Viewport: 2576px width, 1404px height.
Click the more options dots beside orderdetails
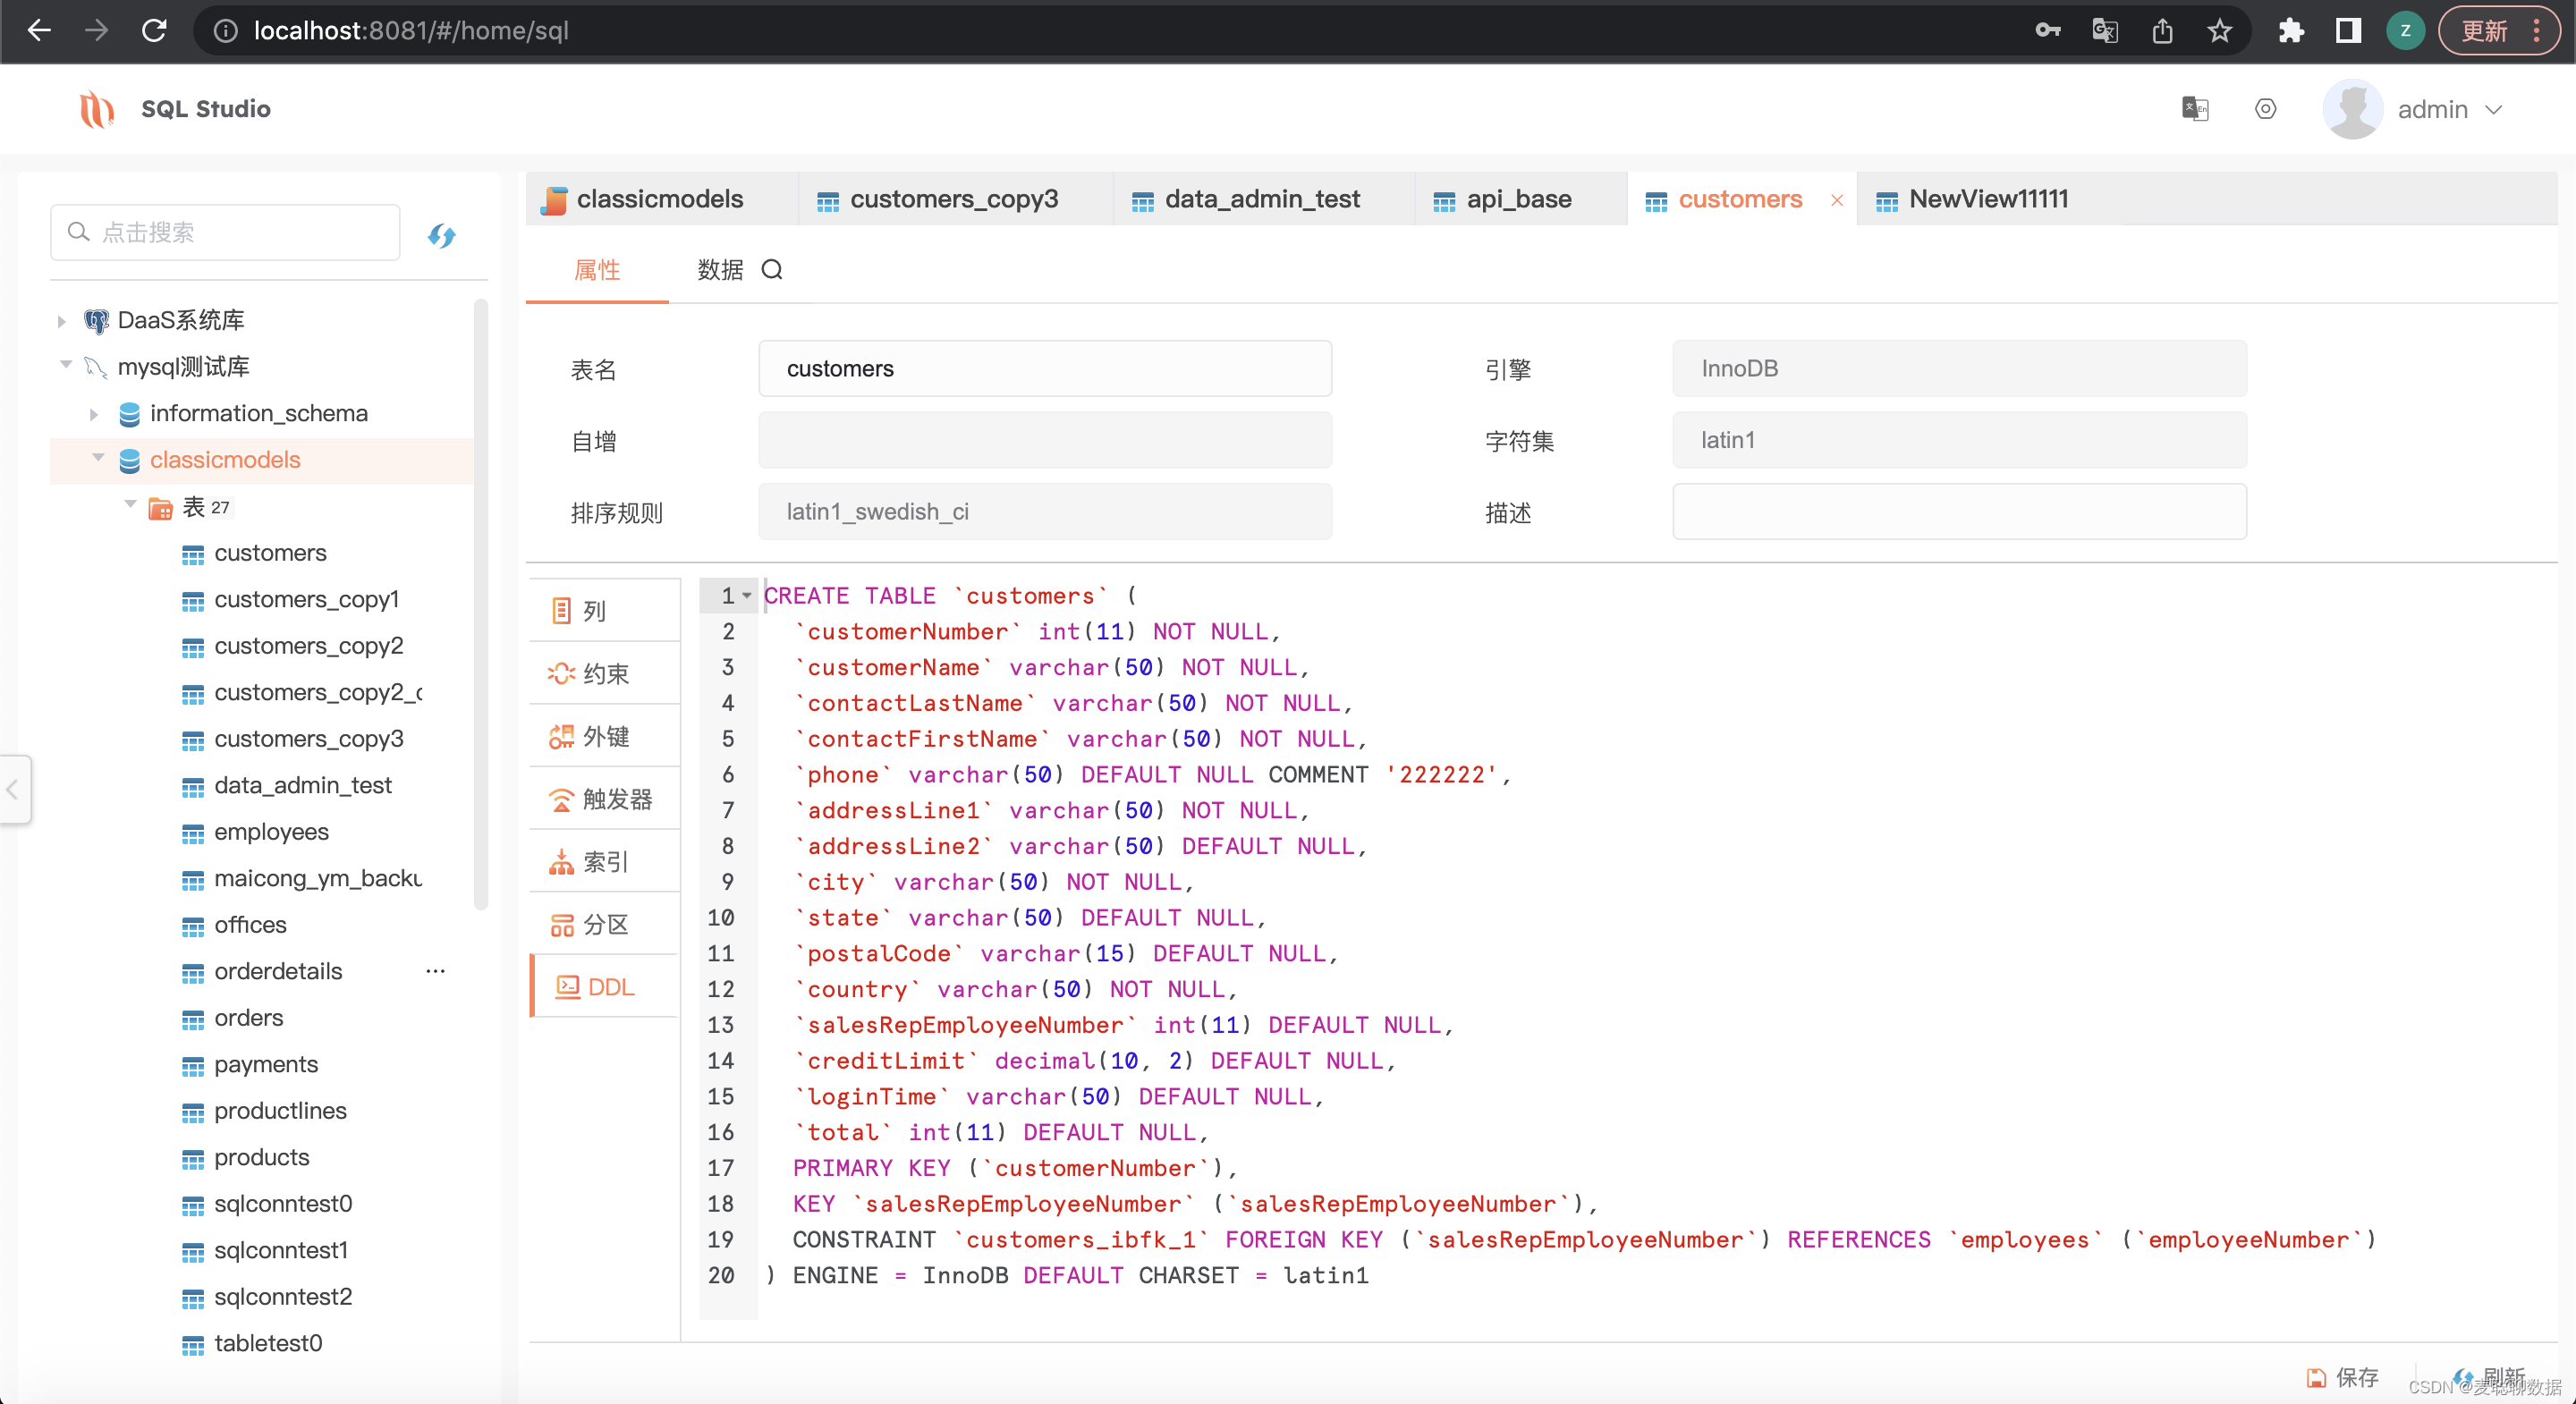point(435,970)
